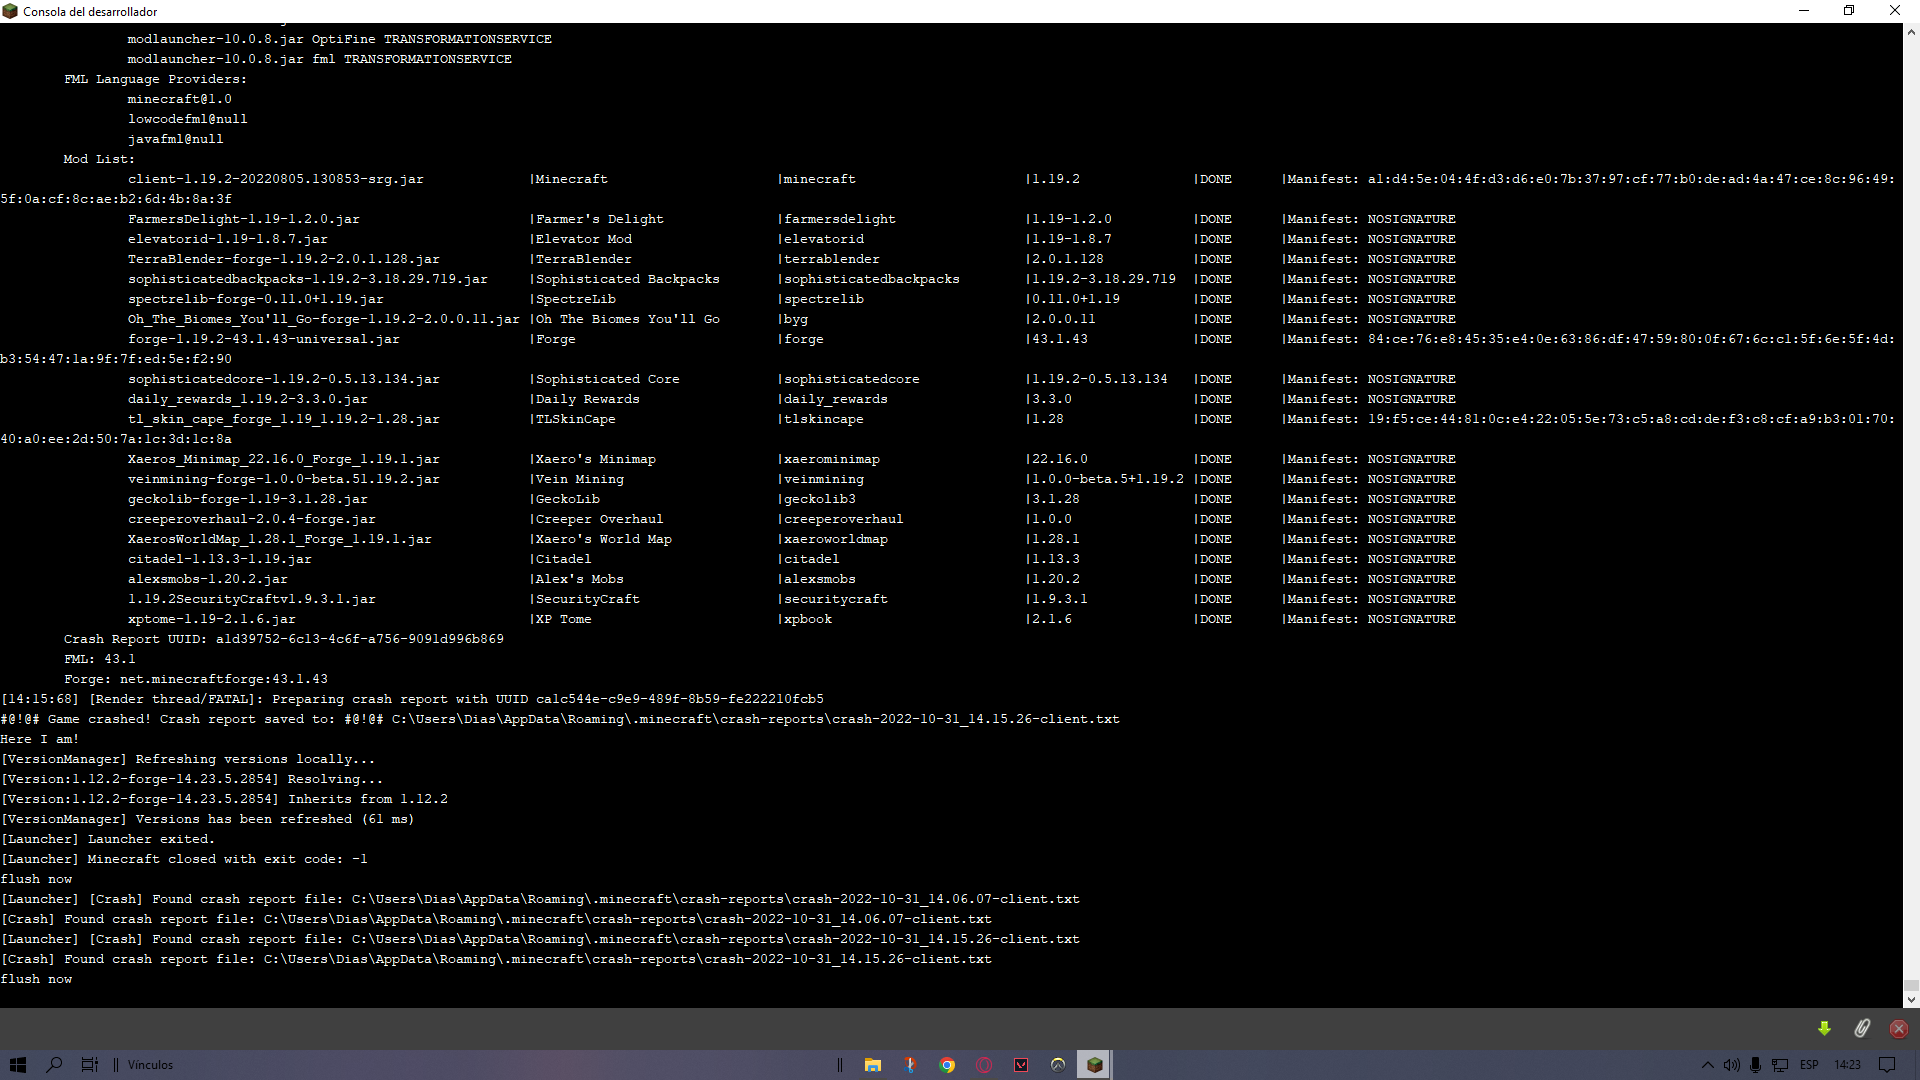Minimize the Consola del desarrollador window

pos(1804,11)
